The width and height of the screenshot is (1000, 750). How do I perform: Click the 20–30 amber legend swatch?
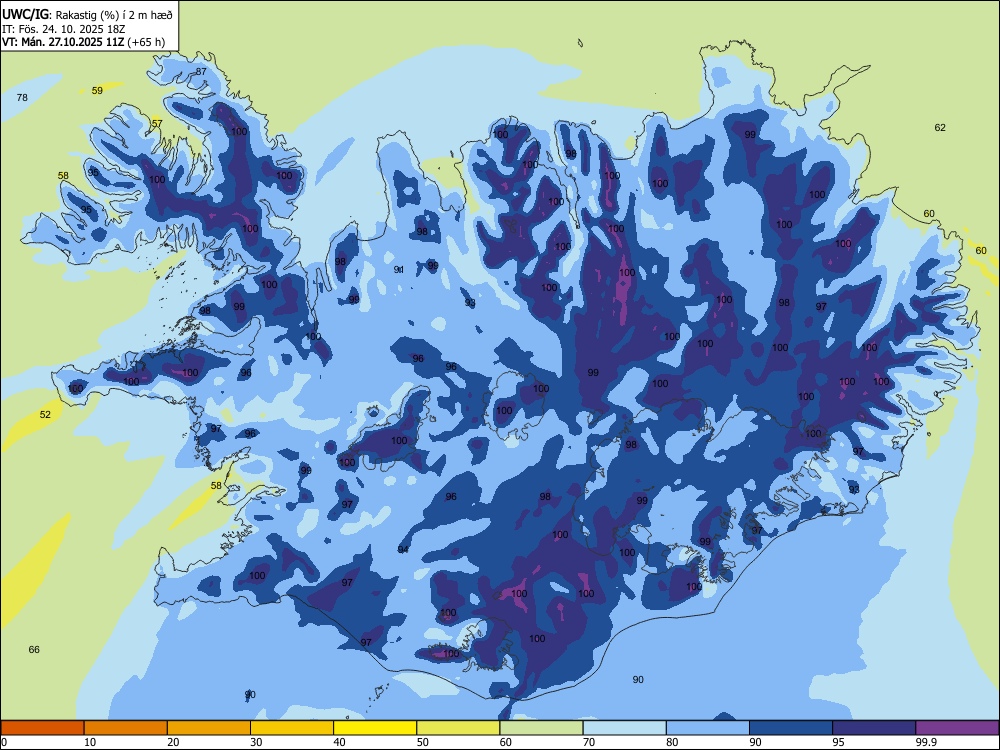209,728
